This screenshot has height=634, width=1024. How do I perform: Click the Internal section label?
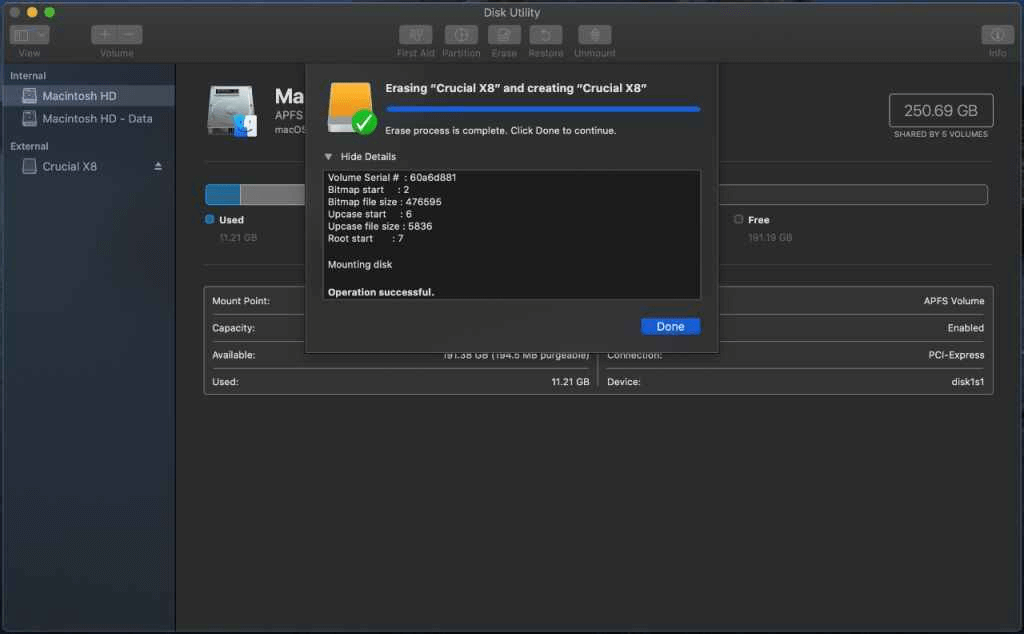click(28, 75)
